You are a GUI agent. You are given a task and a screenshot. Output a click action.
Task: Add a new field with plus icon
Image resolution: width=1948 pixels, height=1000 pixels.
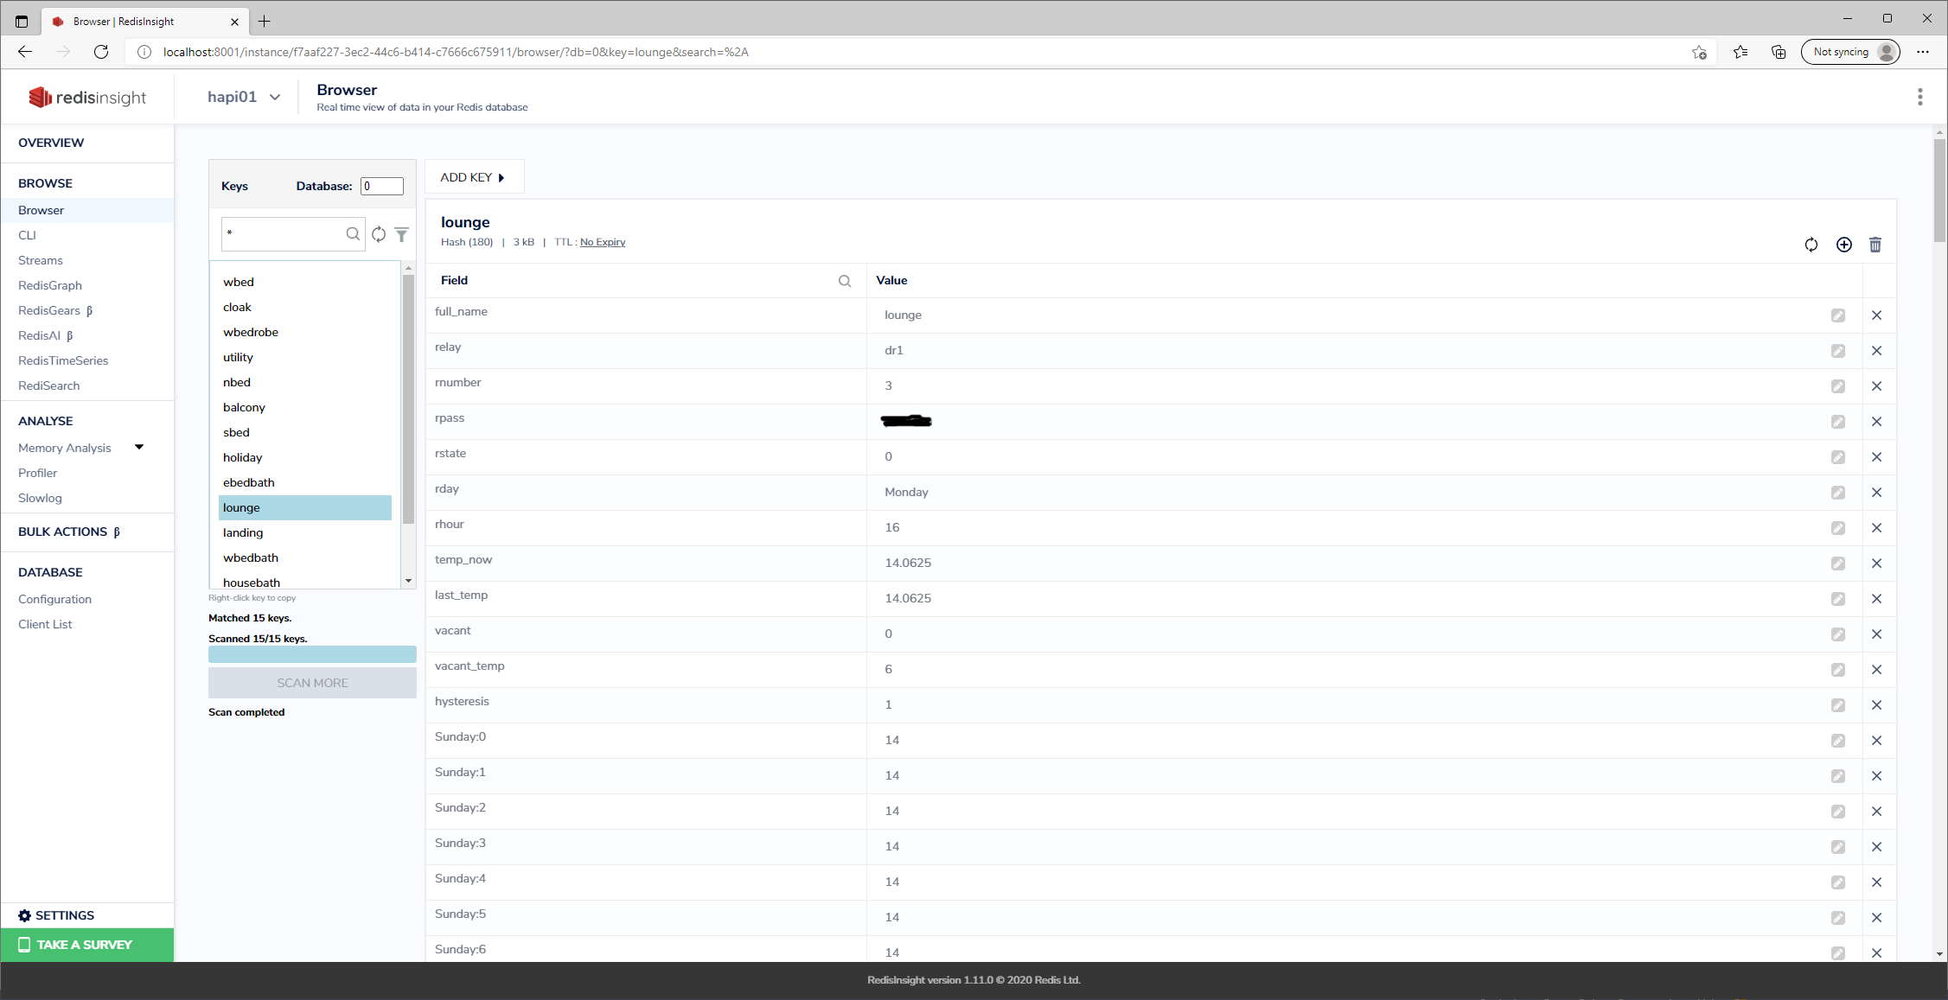click(1844, 245)
